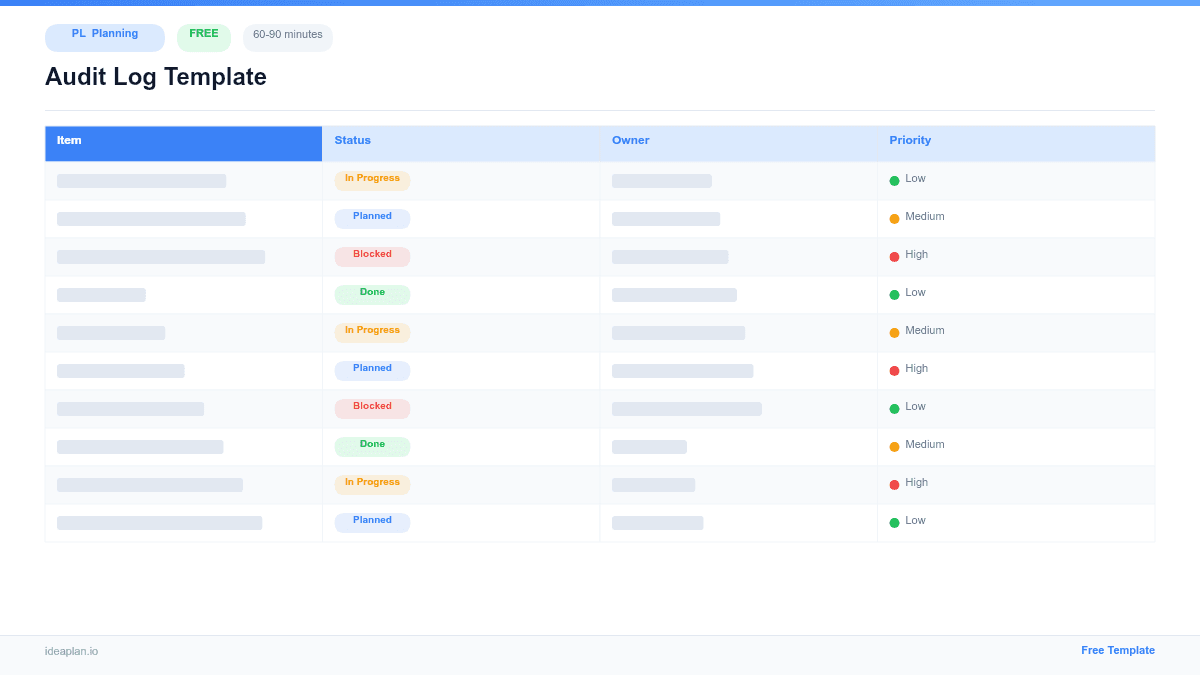Select the orange Medium priority dot in row two
The width and height of the screenshot is (1200, 675).
(894, 217)
